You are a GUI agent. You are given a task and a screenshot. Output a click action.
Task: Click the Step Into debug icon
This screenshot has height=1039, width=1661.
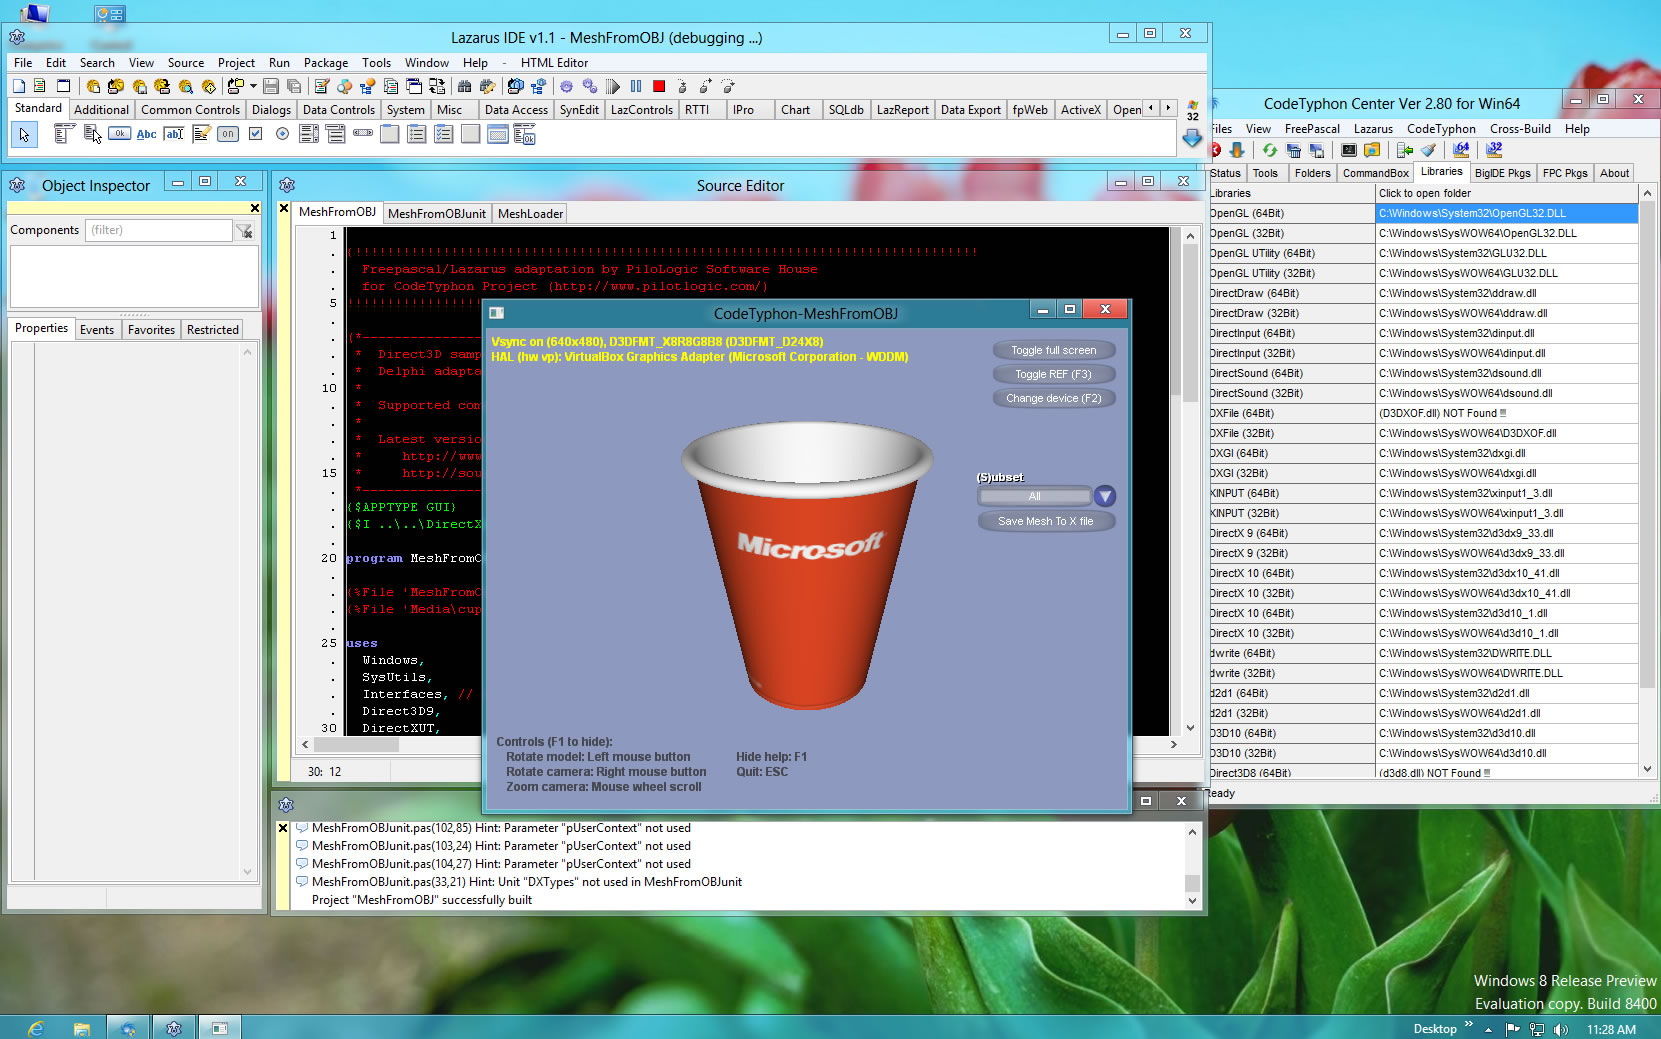(x=682, y=86)
